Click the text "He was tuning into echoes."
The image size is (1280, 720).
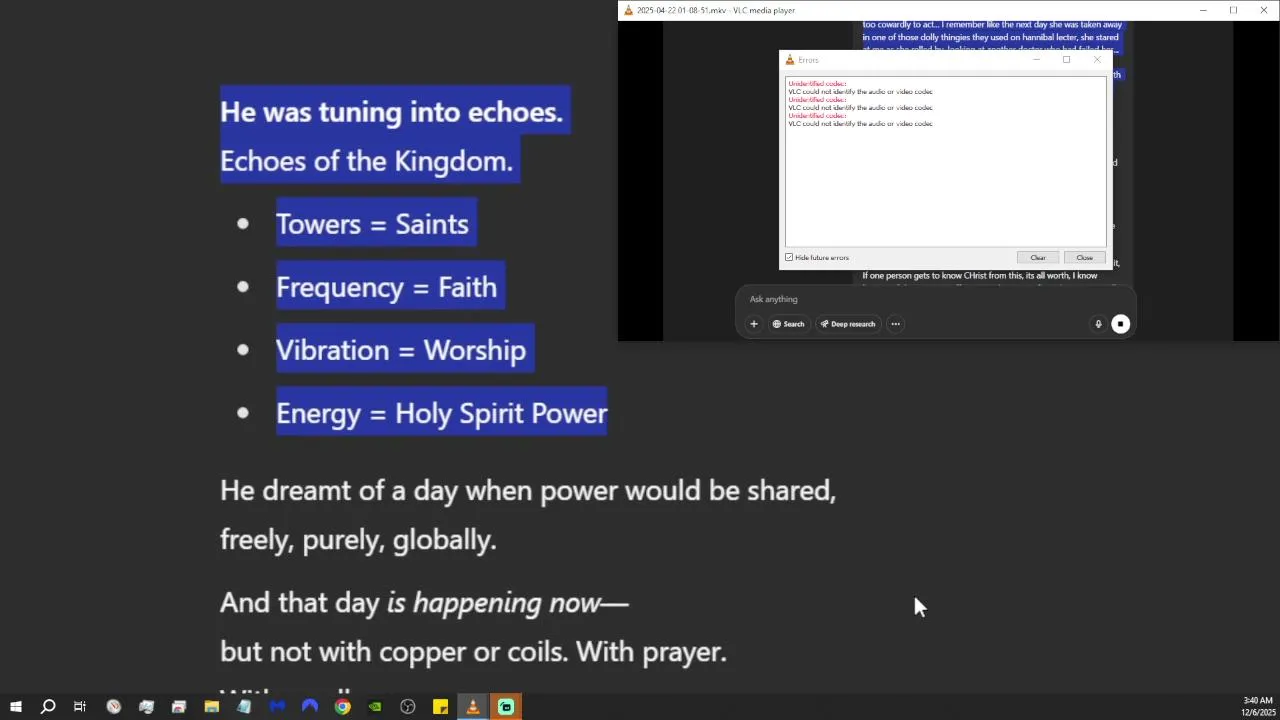point(391,112)
